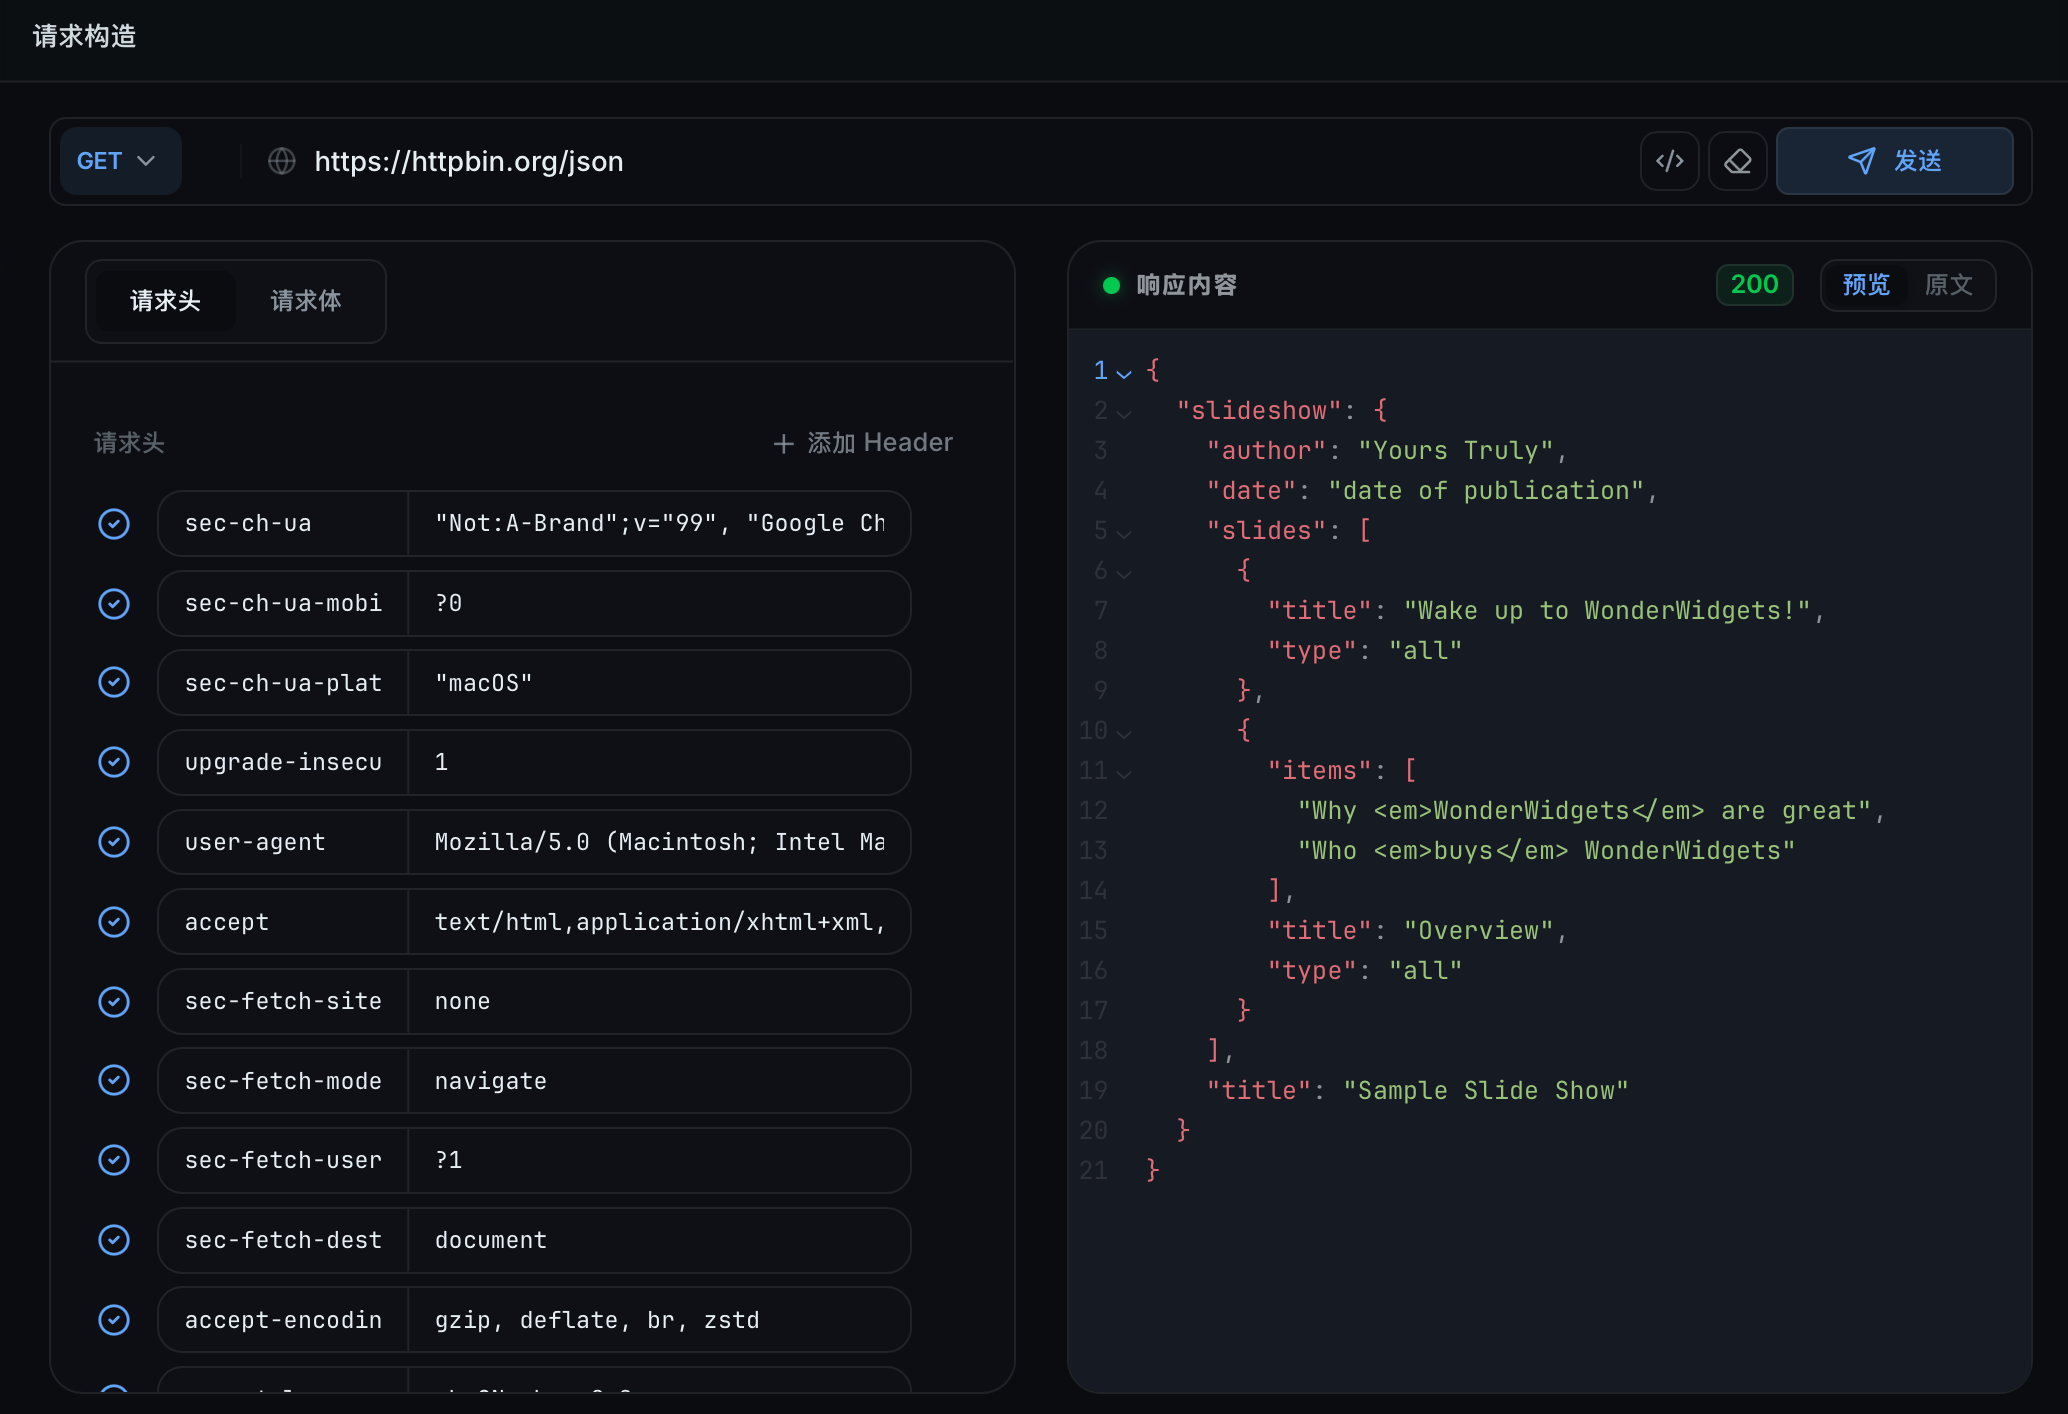The height and width of the screenshot is (1414, 2068).
Task: Collapse the JSON fold at line 10
Action: pyautogui.click(x=1126, y=732)
